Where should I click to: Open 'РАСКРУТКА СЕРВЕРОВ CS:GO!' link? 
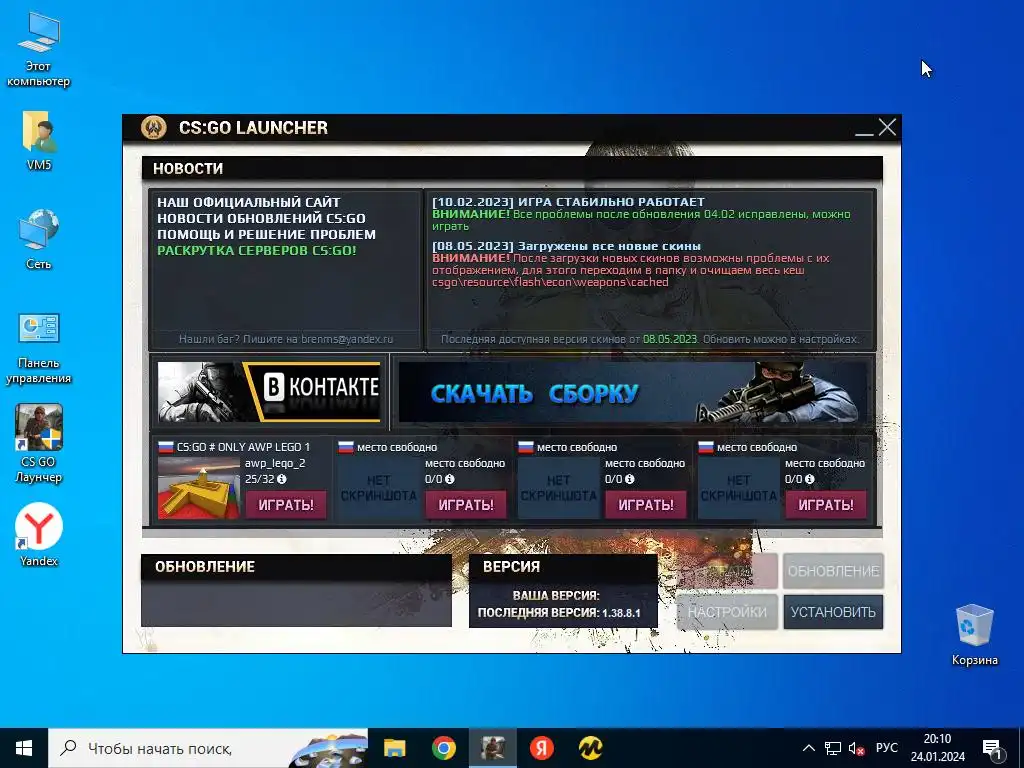click(257, 250)
